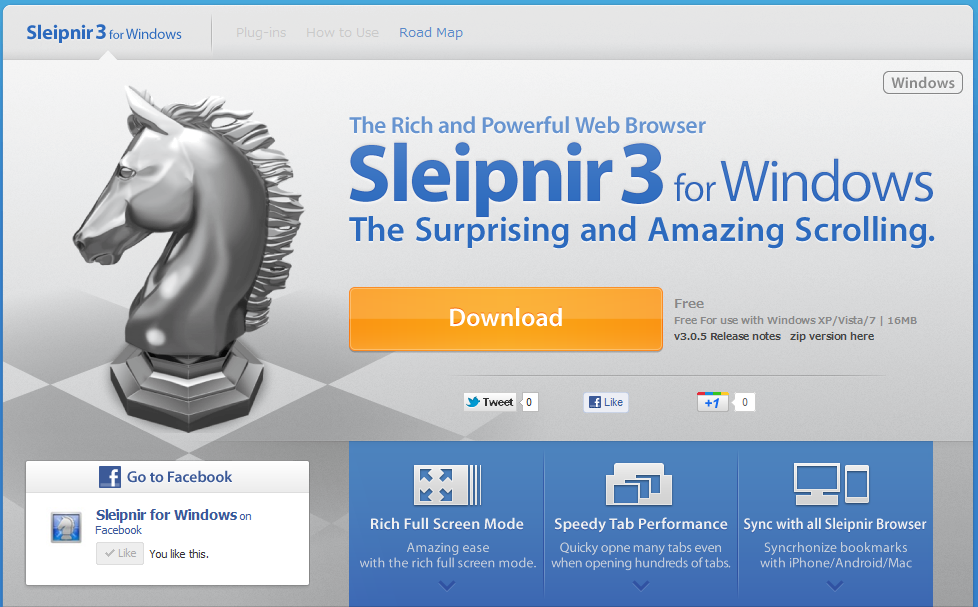Click the Google +1 button
Viewport: 978px width, 607px height.
[712, 402]
